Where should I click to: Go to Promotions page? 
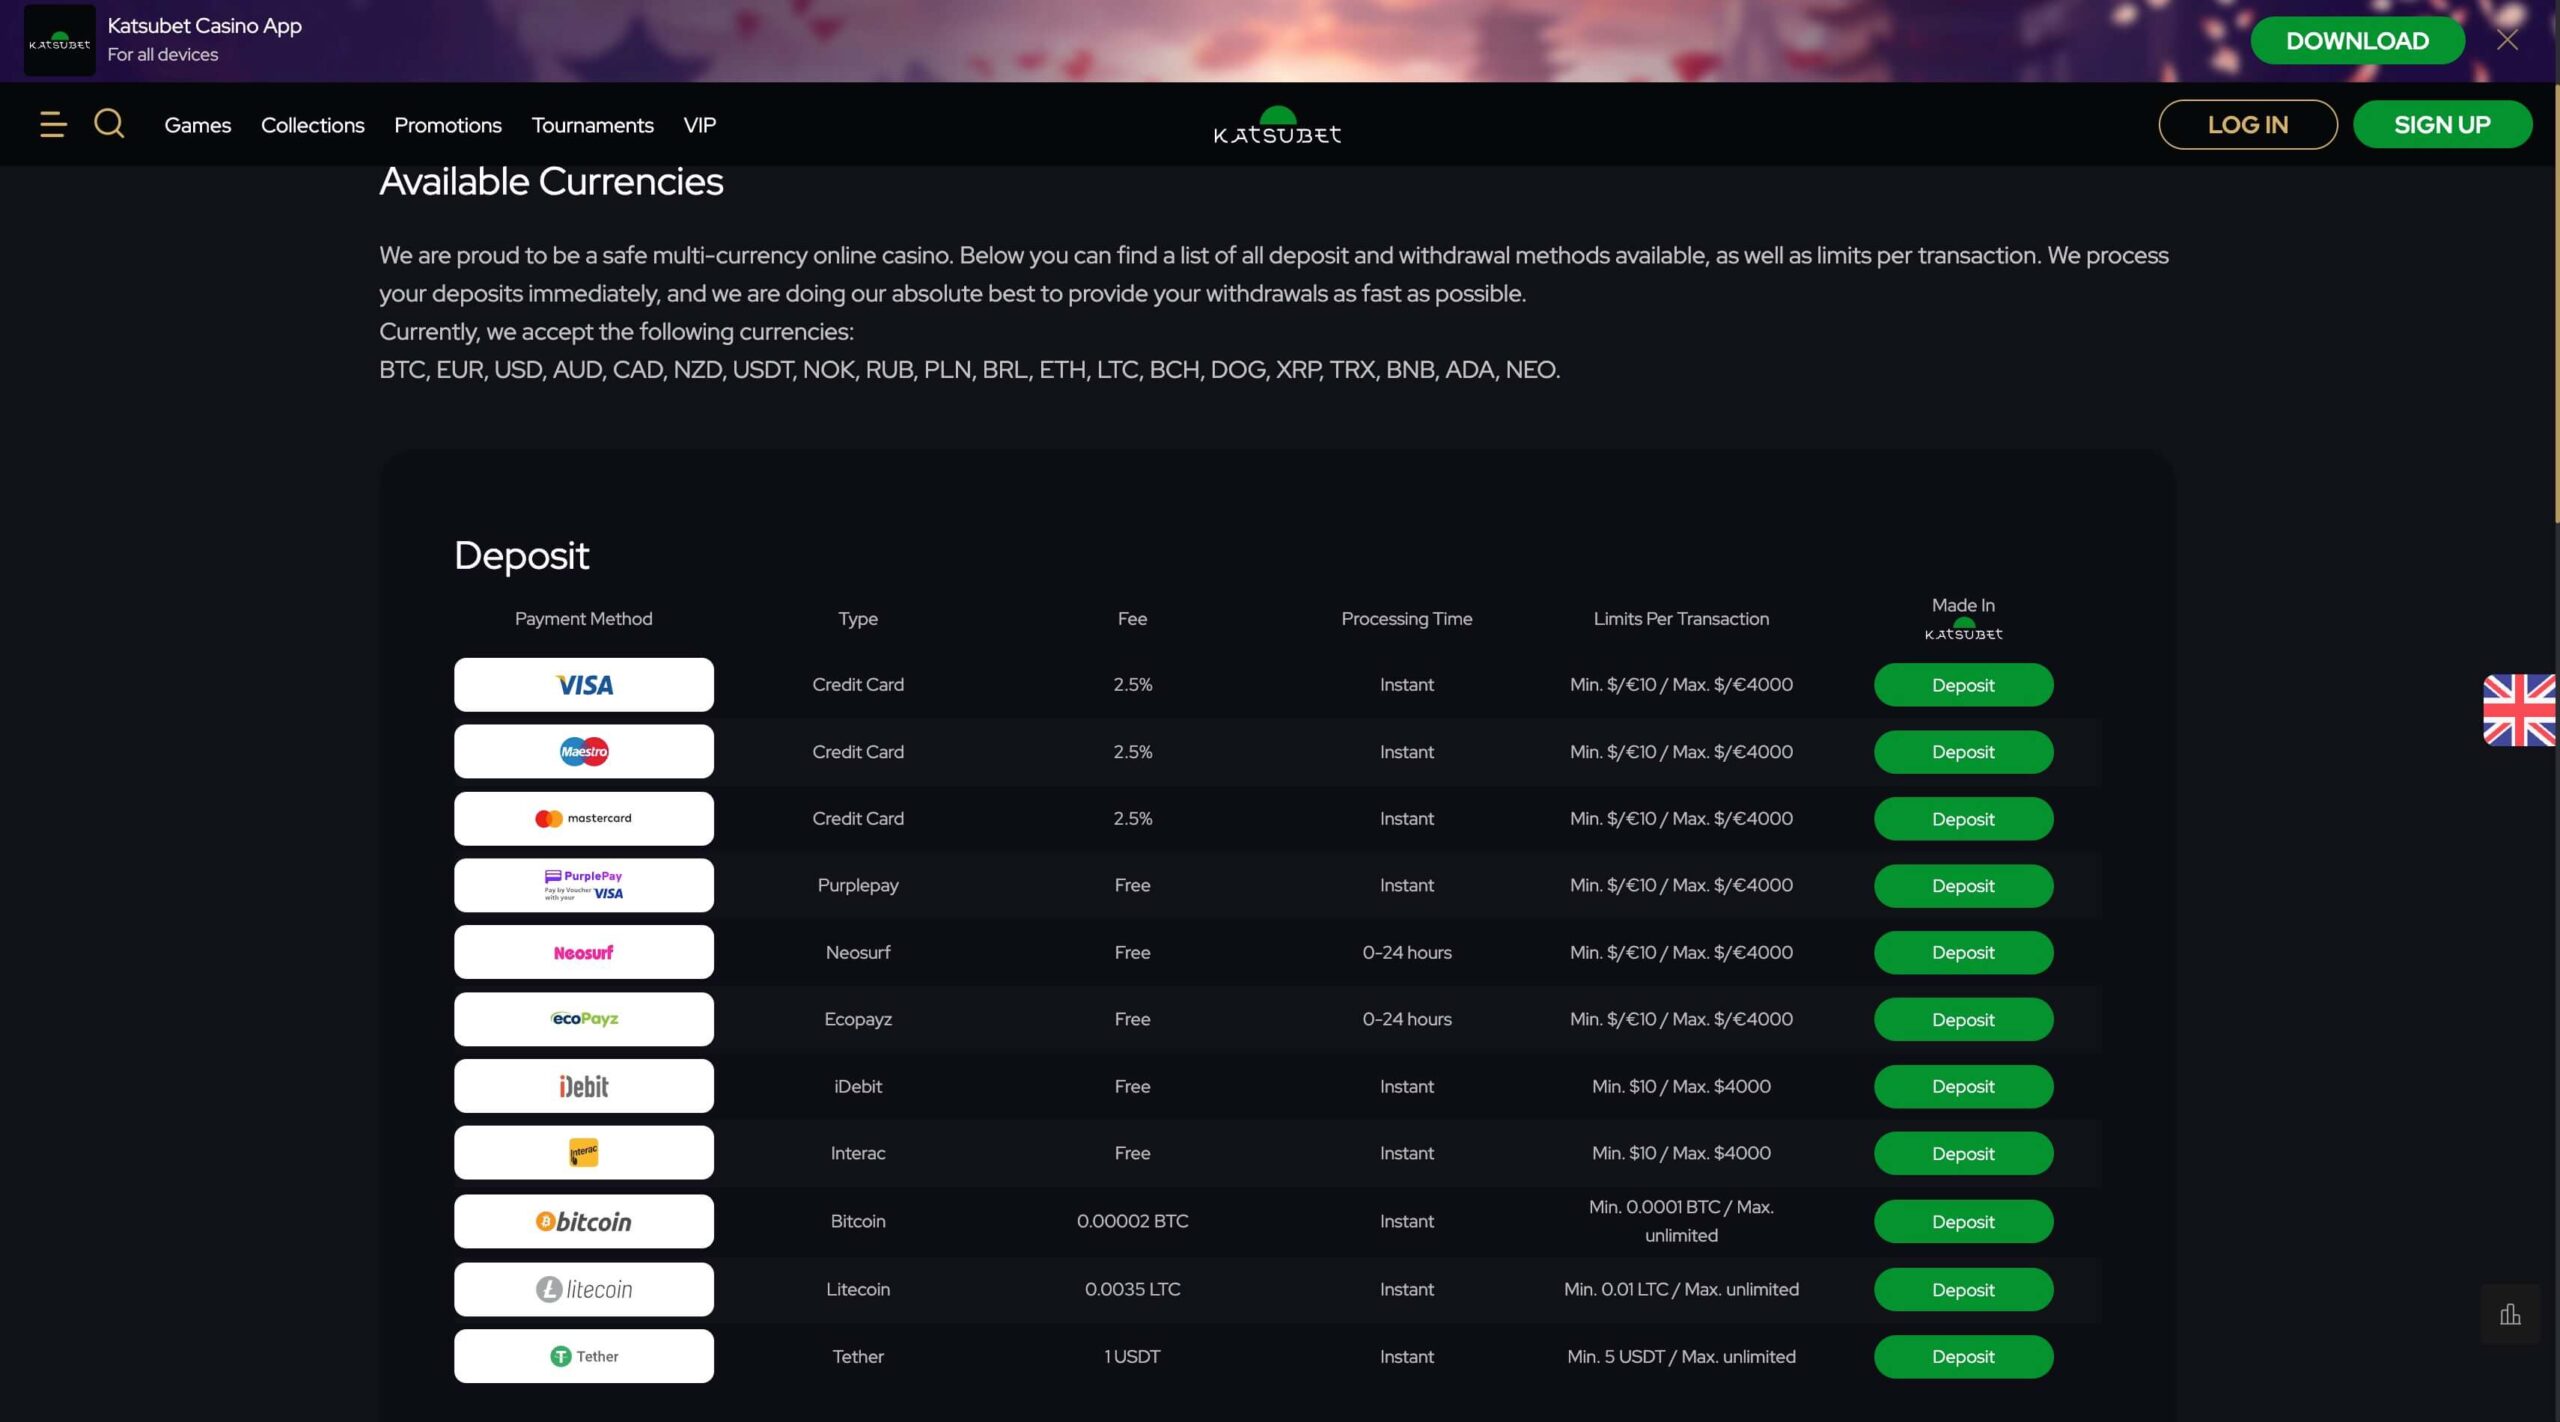(448, 125)
